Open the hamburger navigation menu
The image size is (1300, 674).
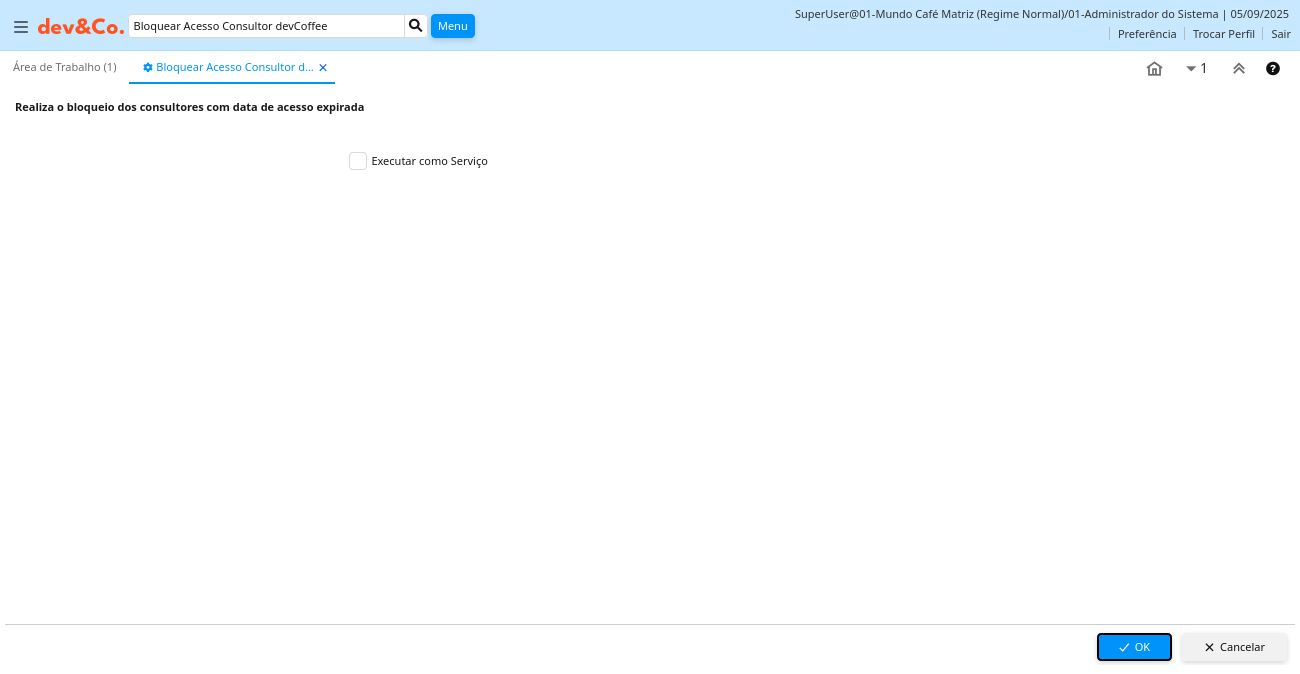[x=21, y=27]
